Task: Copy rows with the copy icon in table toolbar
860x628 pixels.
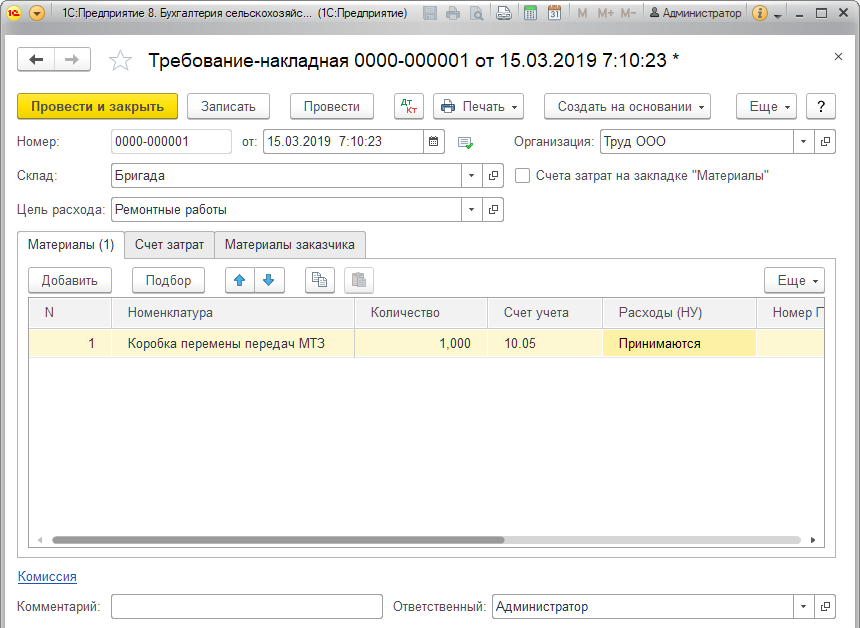Action: (x=319, y=280)
